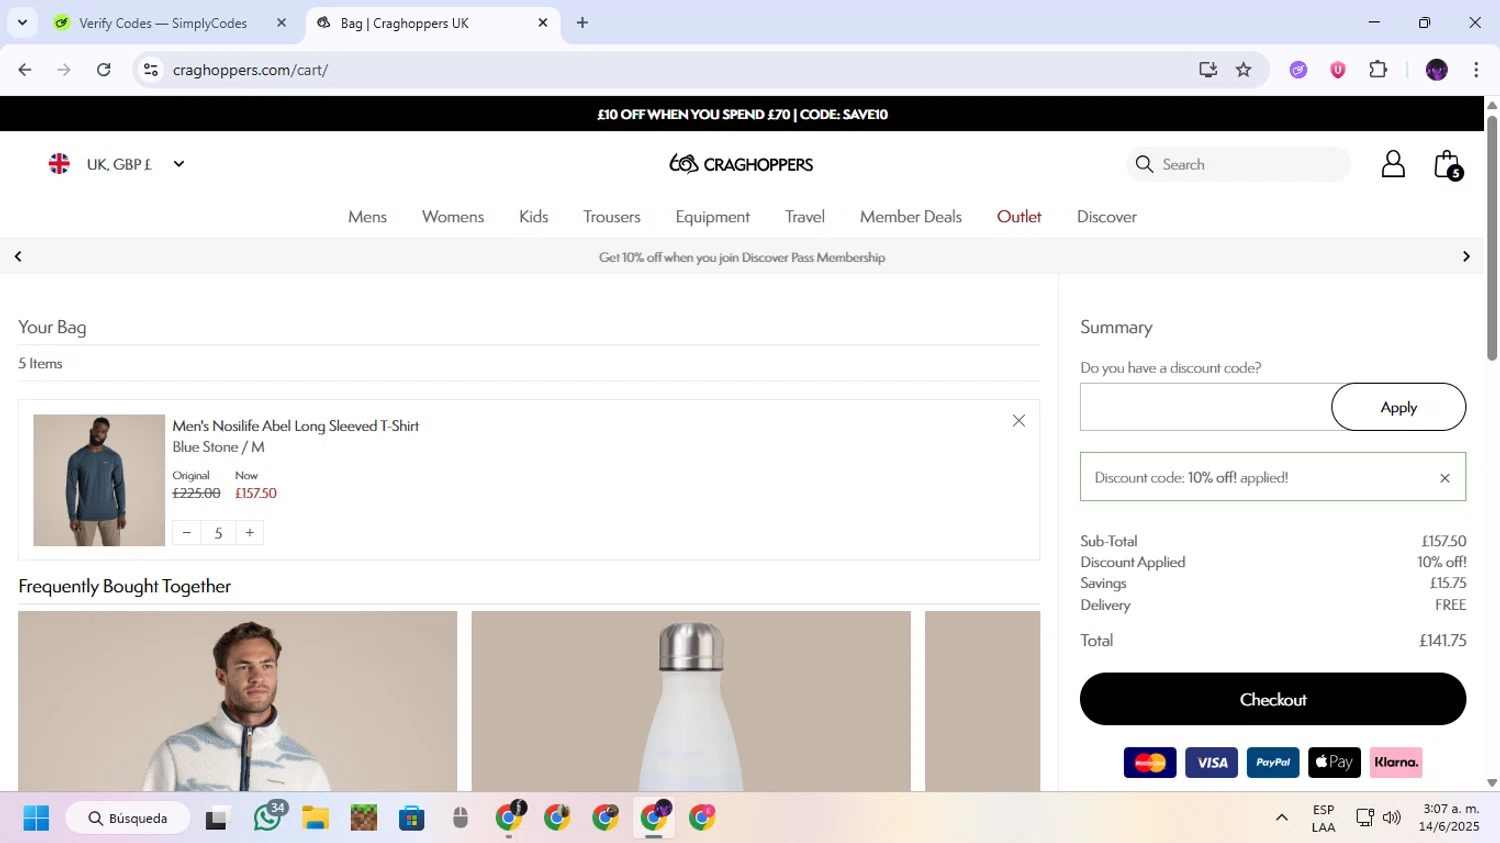
Task: Click the search magnifier icon
Action: [1144, 164]
